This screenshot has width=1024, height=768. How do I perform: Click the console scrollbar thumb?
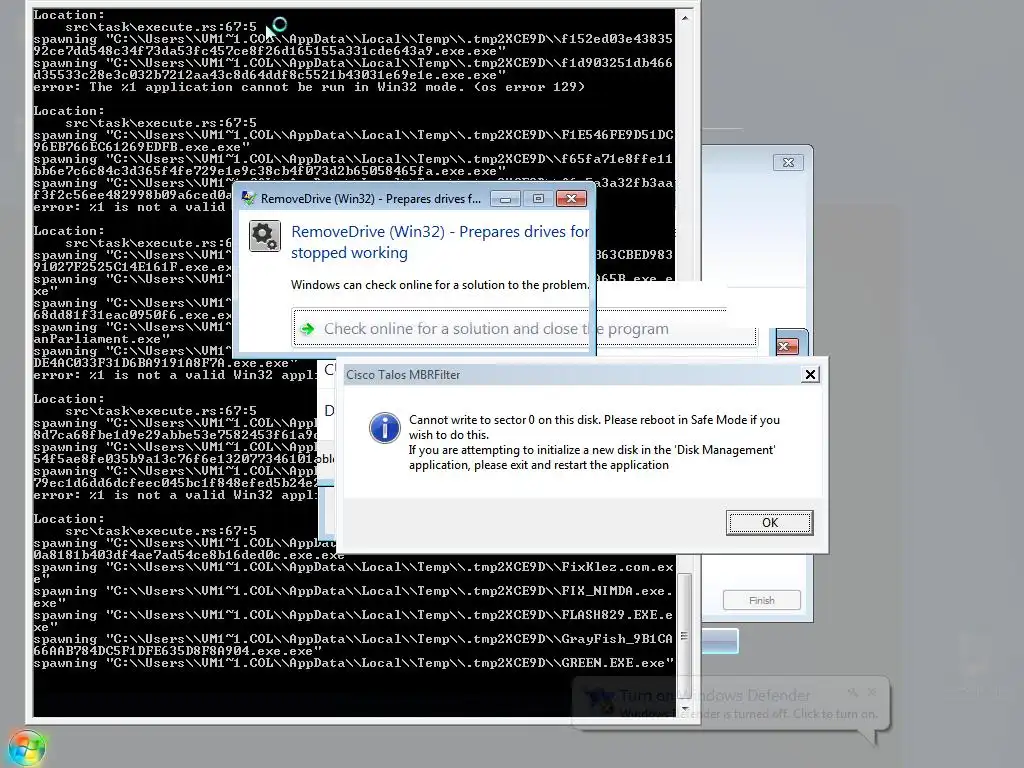pyautogui.click(x=684, y=635)
